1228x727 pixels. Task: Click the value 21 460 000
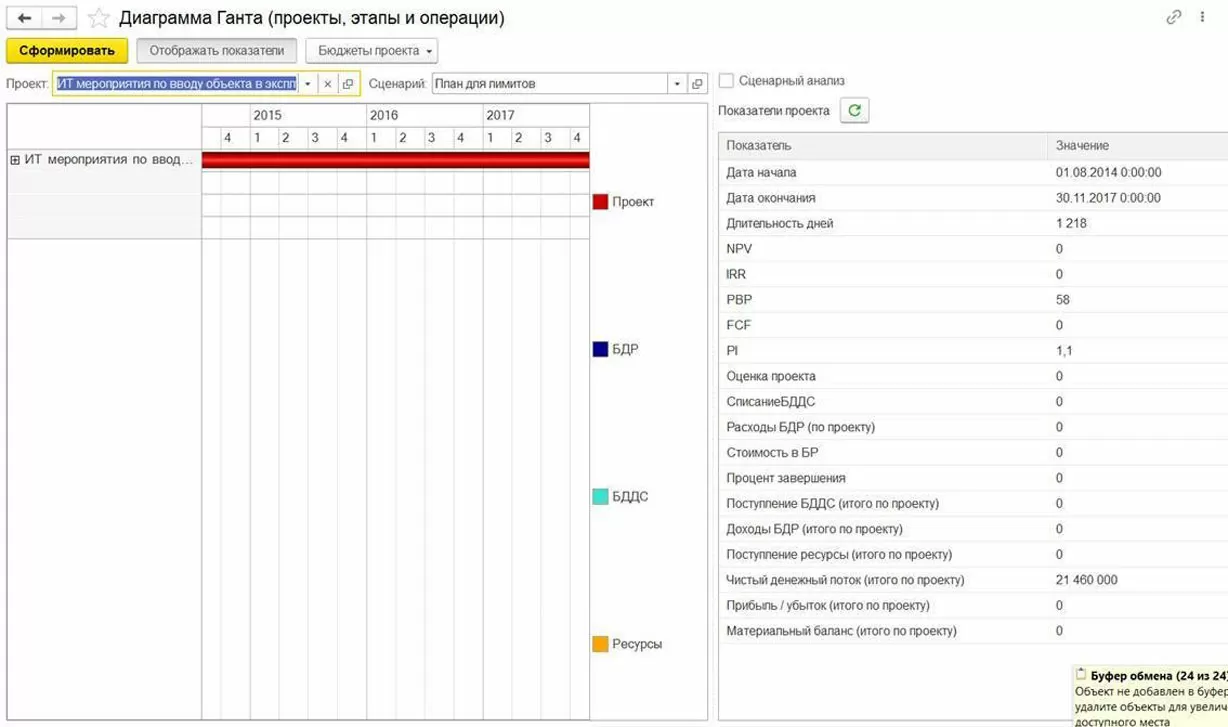(x=1087, y=580)
